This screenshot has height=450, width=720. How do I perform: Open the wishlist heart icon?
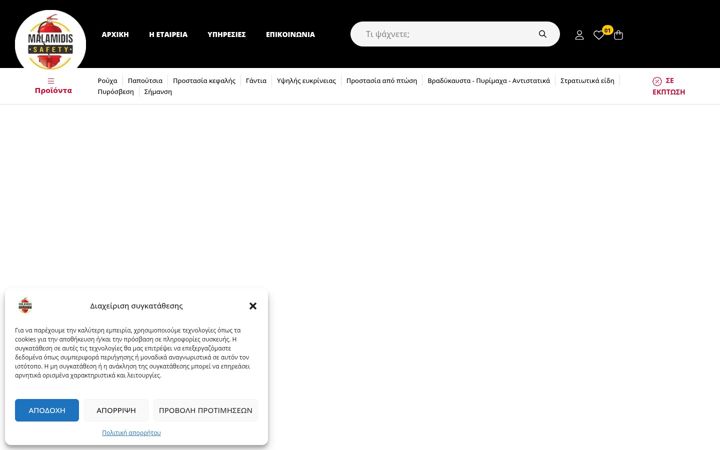click(x=598, y=35)
